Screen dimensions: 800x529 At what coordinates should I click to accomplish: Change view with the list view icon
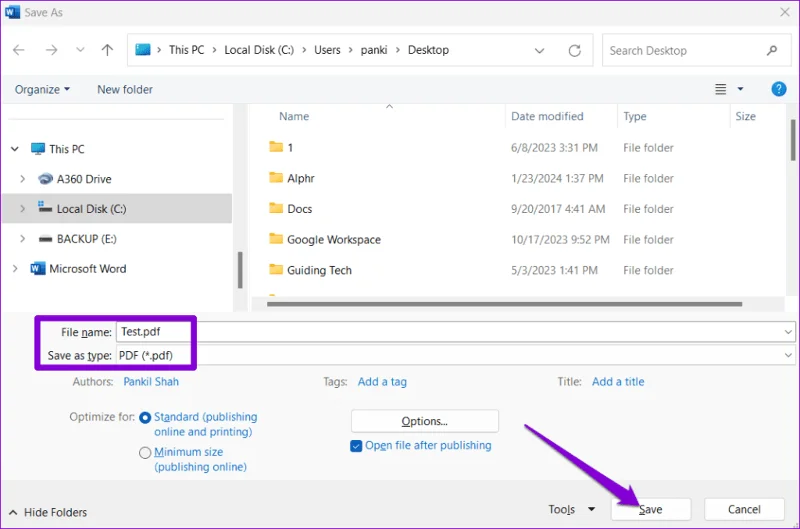720,89
